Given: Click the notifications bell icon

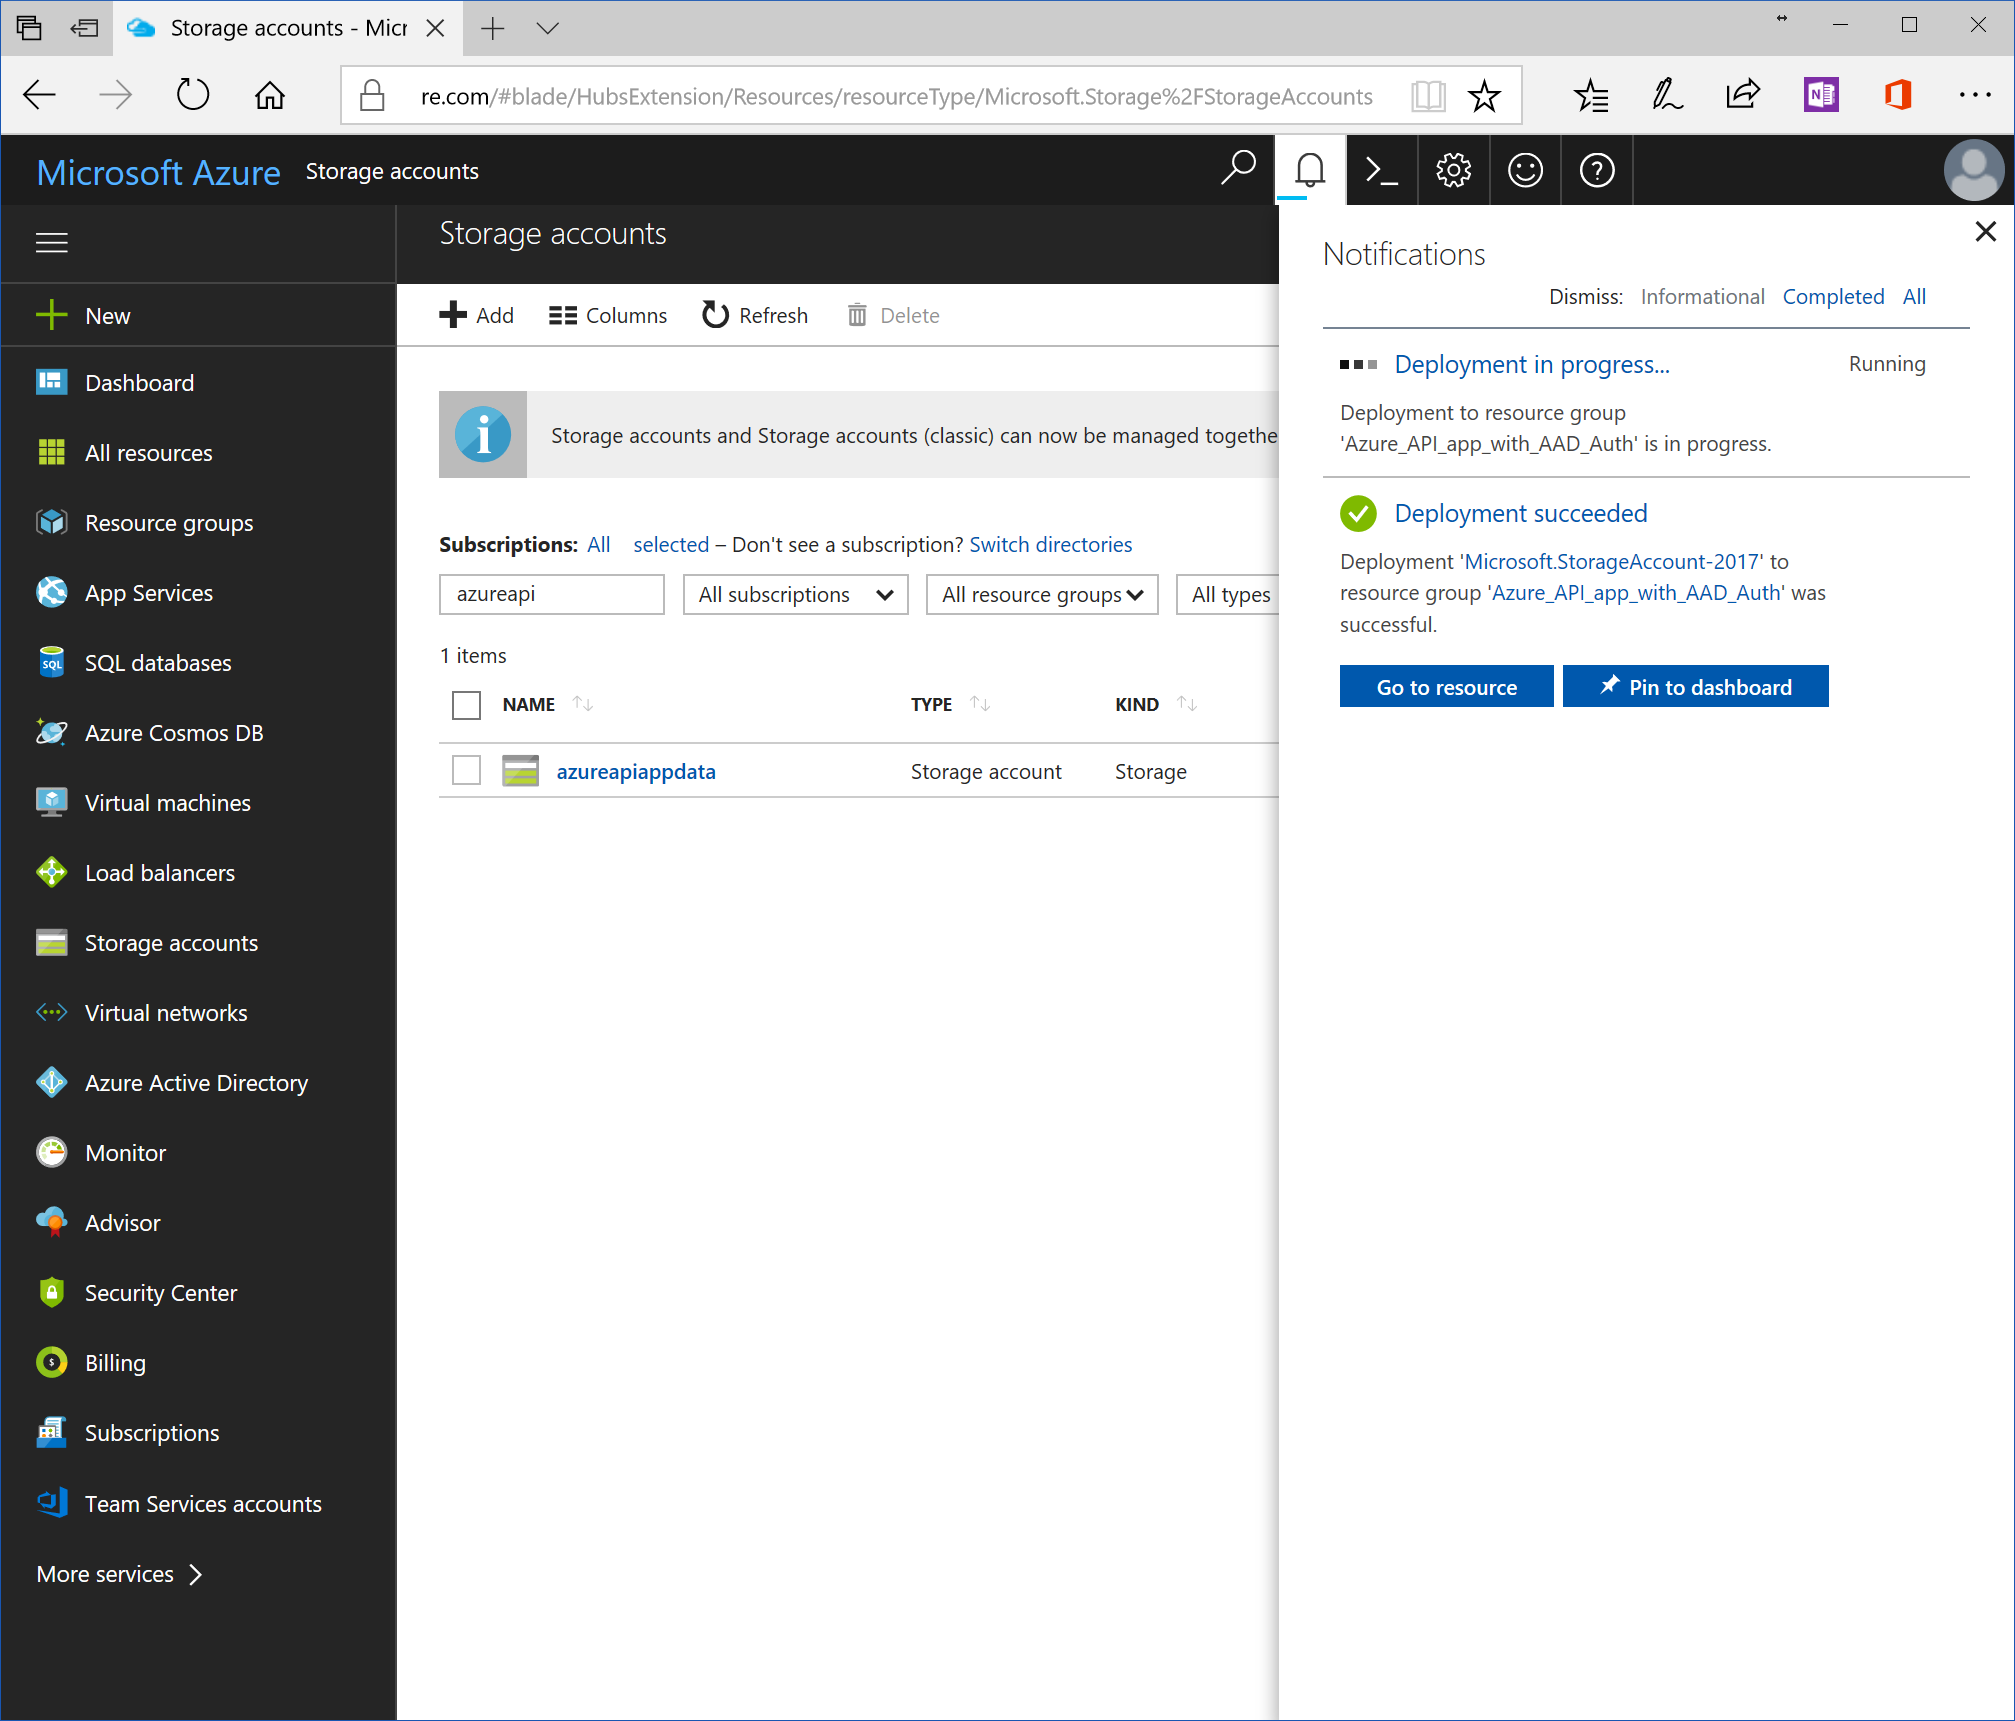Looking at the screenshot, I should (x=1309, y=171).
